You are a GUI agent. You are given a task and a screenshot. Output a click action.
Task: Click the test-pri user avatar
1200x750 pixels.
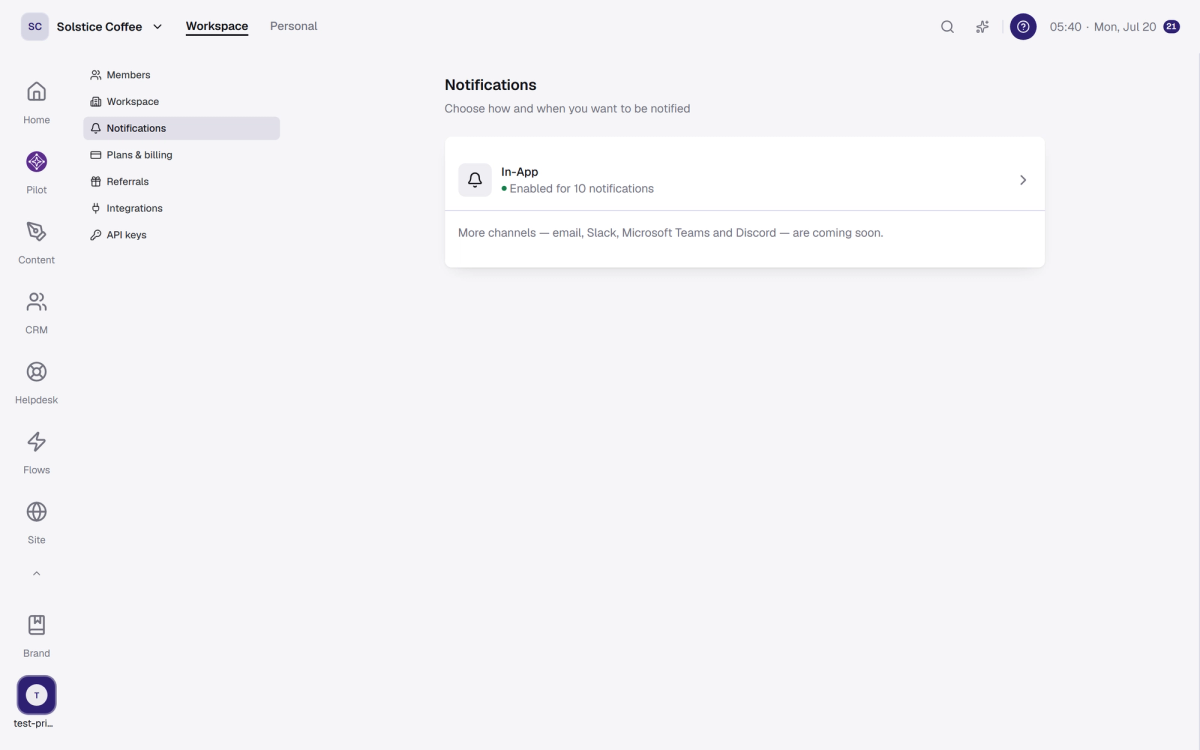(36, 695)
